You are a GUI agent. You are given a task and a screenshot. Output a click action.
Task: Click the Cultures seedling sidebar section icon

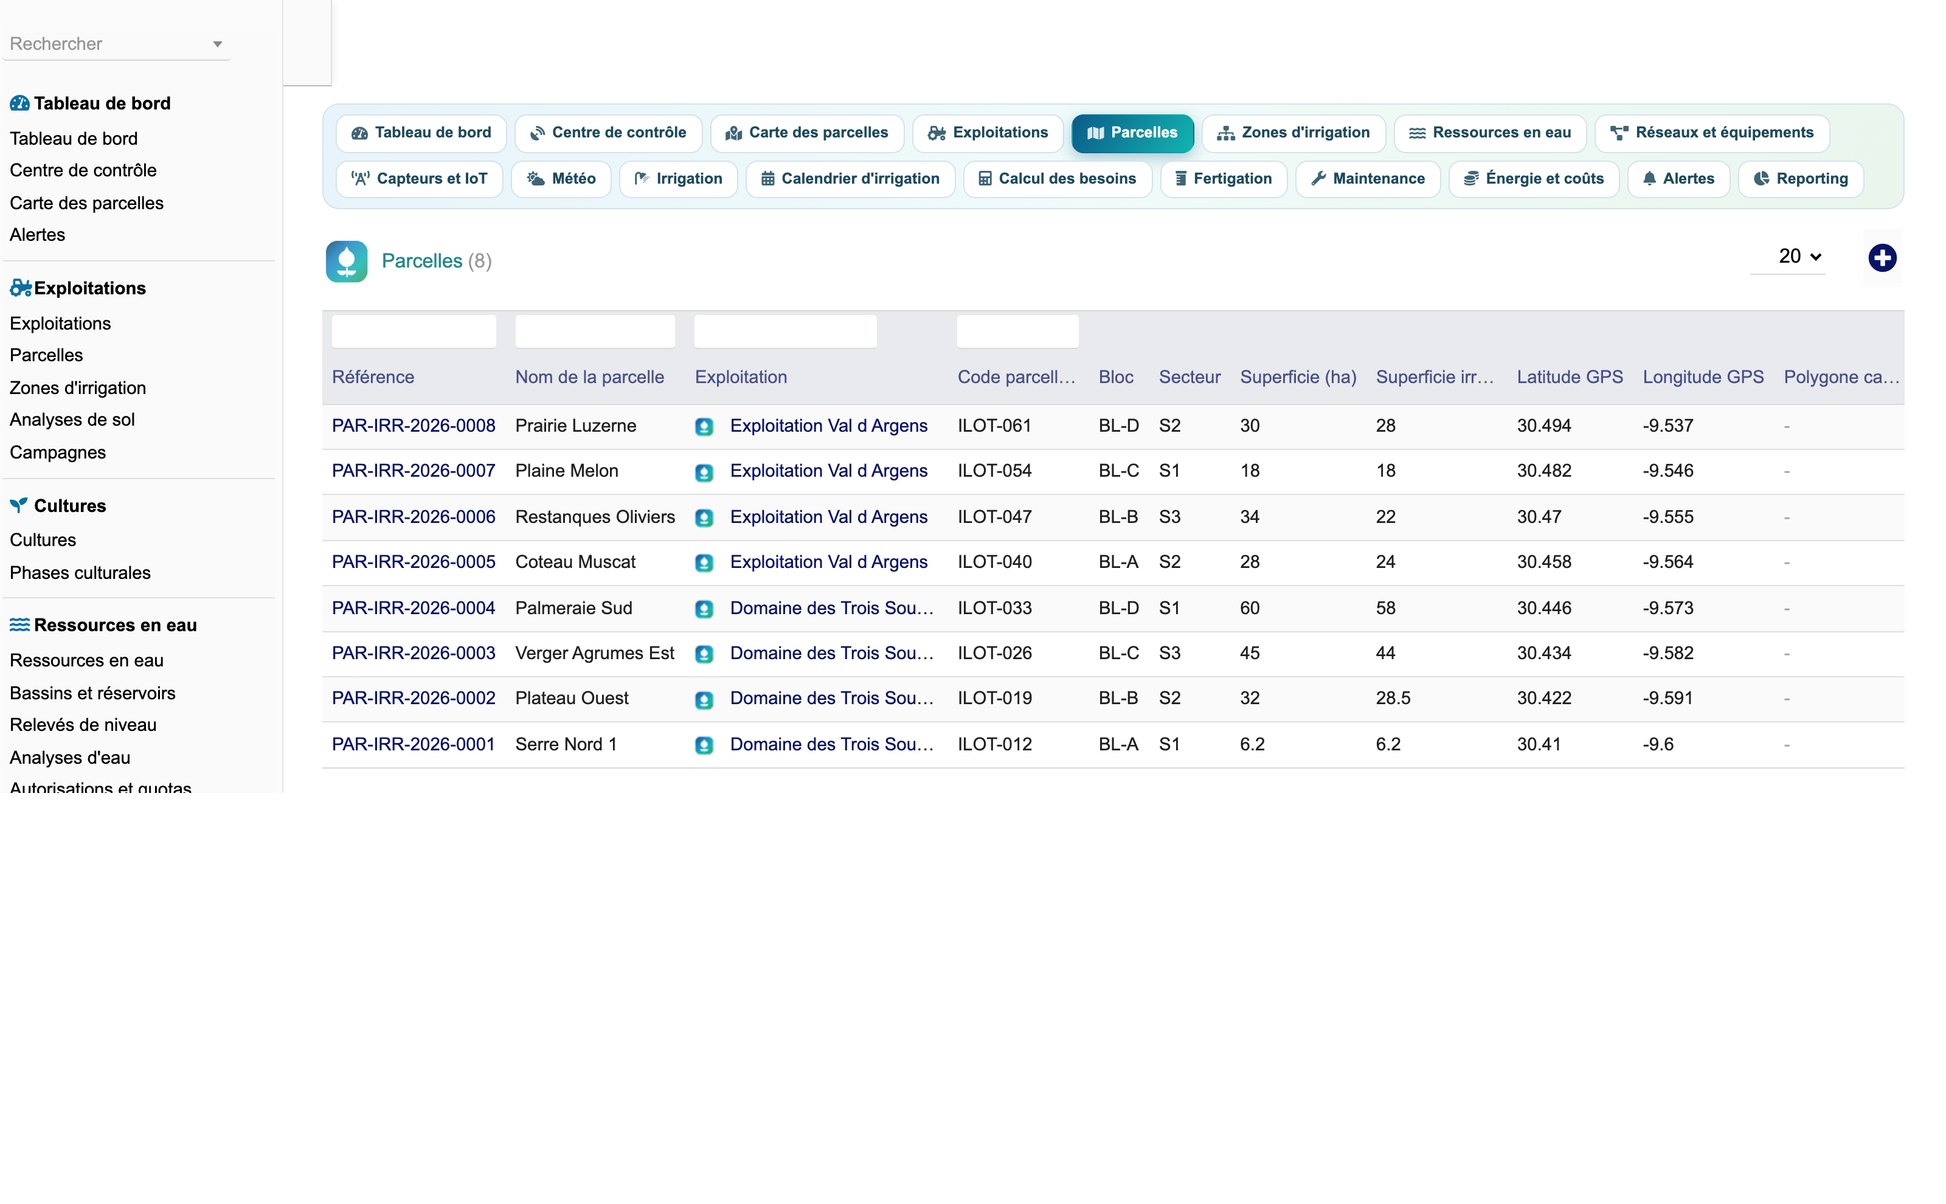pos(18,505)
